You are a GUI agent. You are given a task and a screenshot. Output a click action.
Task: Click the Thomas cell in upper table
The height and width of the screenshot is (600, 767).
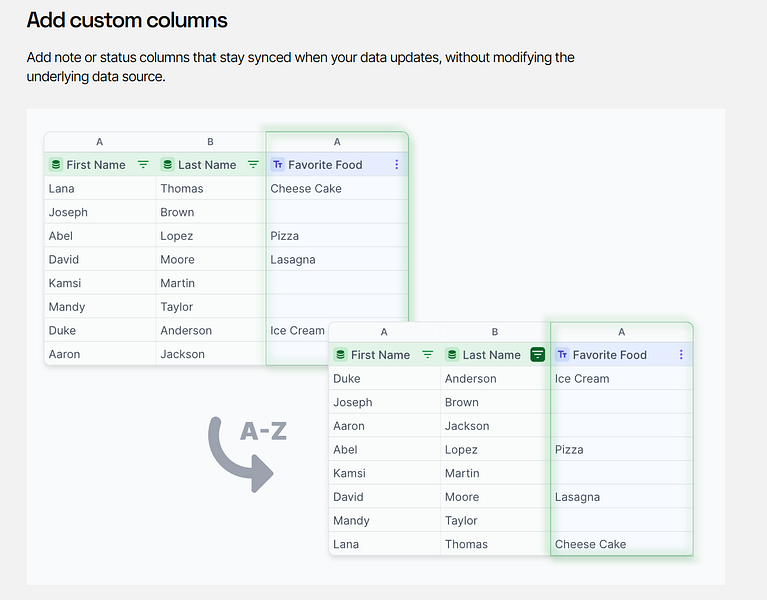(x=211, y=188)
